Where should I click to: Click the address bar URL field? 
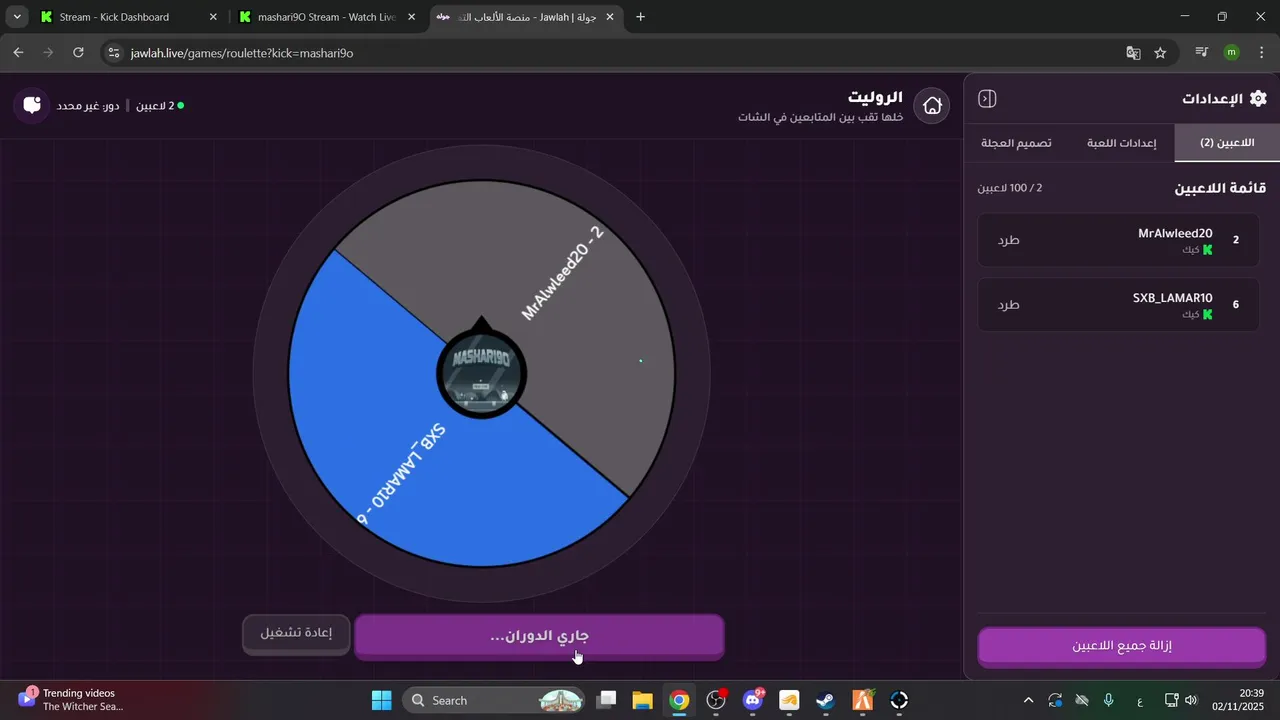[620, 53]
